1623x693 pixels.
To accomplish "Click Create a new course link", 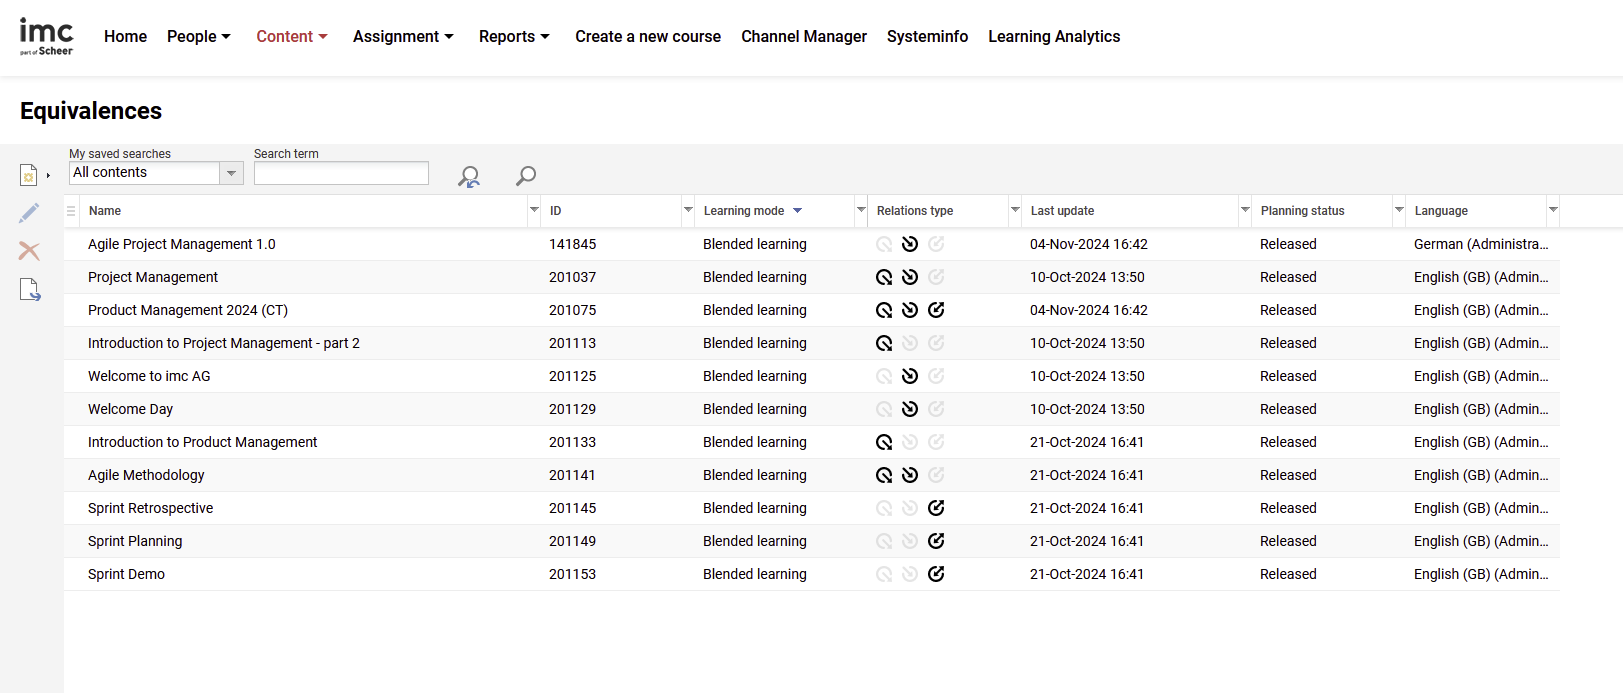I will pyautogui.click(x=647, y=36).
